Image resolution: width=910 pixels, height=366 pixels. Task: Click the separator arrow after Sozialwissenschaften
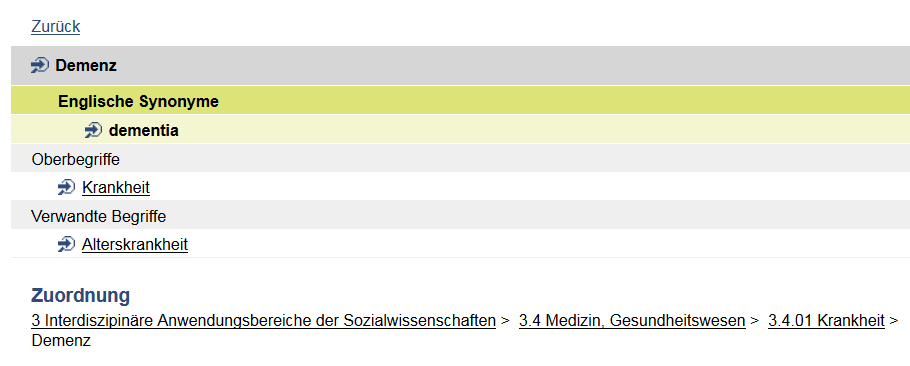tap(505, 320)
